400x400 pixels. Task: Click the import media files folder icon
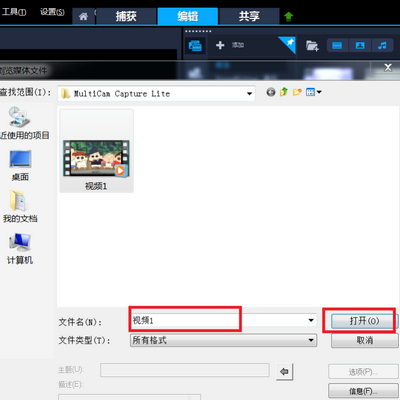[312, 45]
